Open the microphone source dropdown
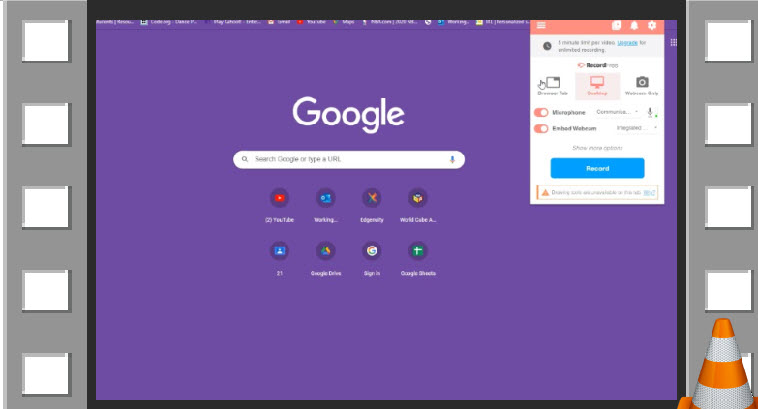 tap(617, 112)
